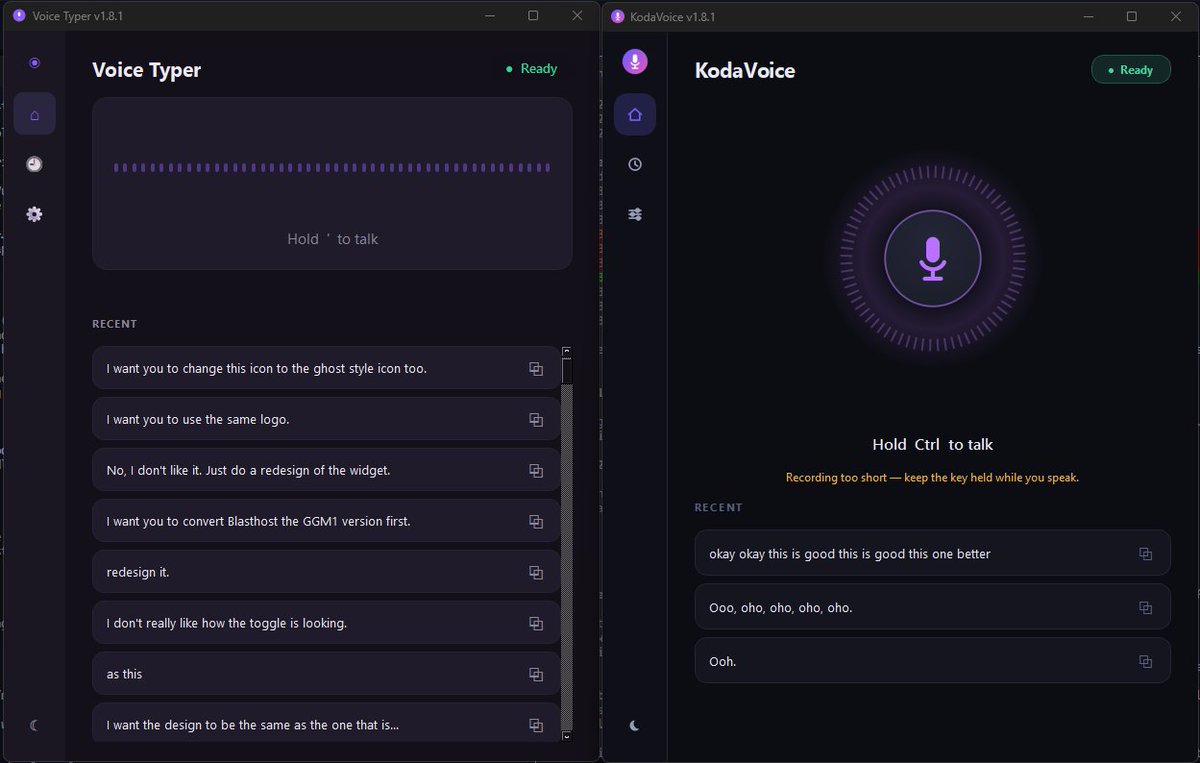Viewport: 1200px width, 763px height.
Task: Copy 'Ooo, oho, oho, oho, oho.' entry
Action: pyautogui.click(x=1146, y=608)
